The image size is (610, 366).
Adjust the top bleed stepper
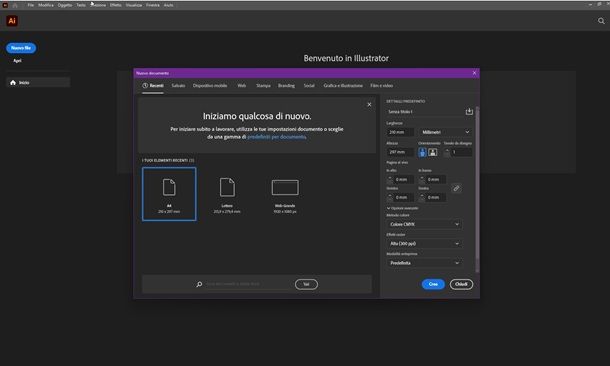pyautogui.click(x=390, y=179)
